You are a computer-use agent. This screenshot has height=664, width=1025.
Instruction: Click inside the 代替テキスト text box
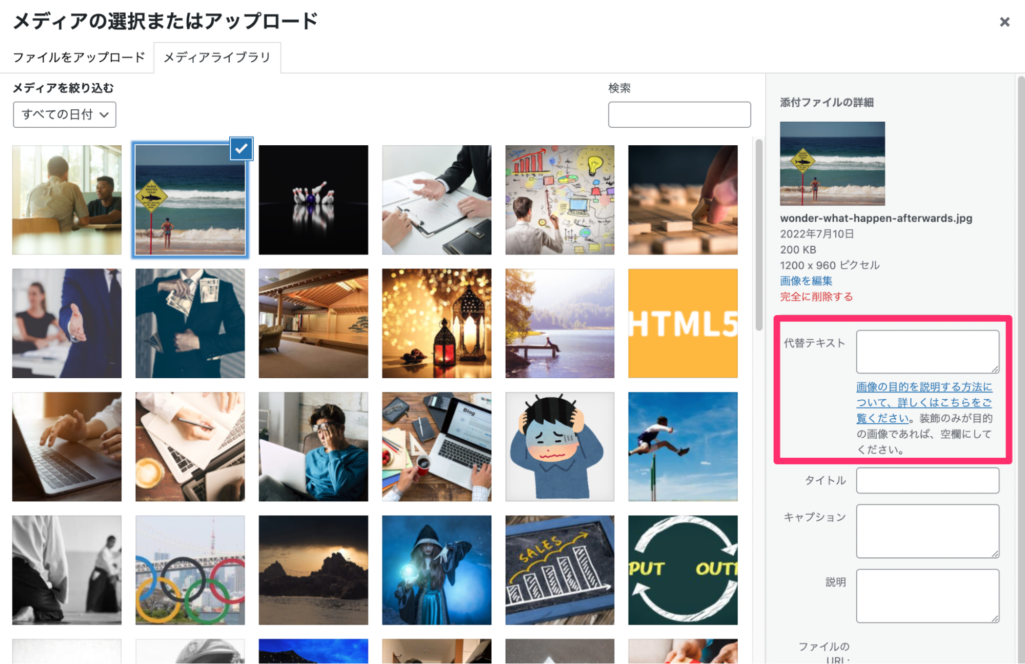coord(927,350)
